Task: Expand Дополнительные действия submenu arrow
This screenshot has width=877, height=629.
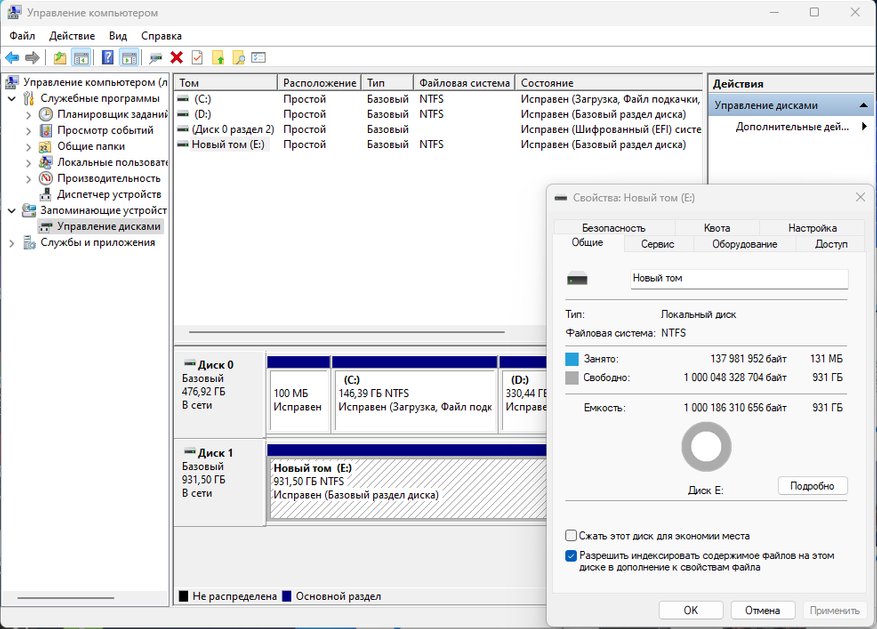Action: pos(864,127)
